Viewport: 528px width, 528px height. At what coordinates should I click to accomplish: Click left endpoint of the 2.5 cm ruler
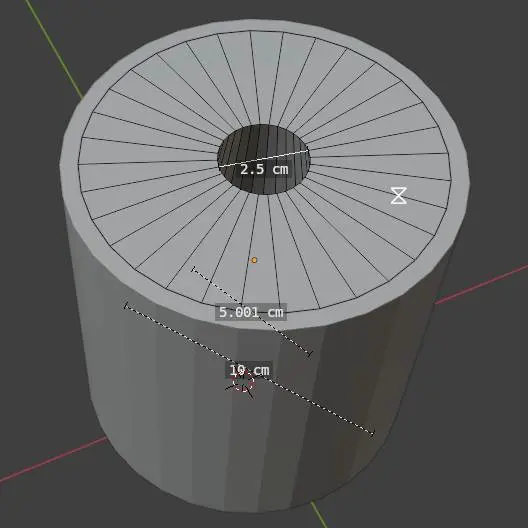coord(219,166)
